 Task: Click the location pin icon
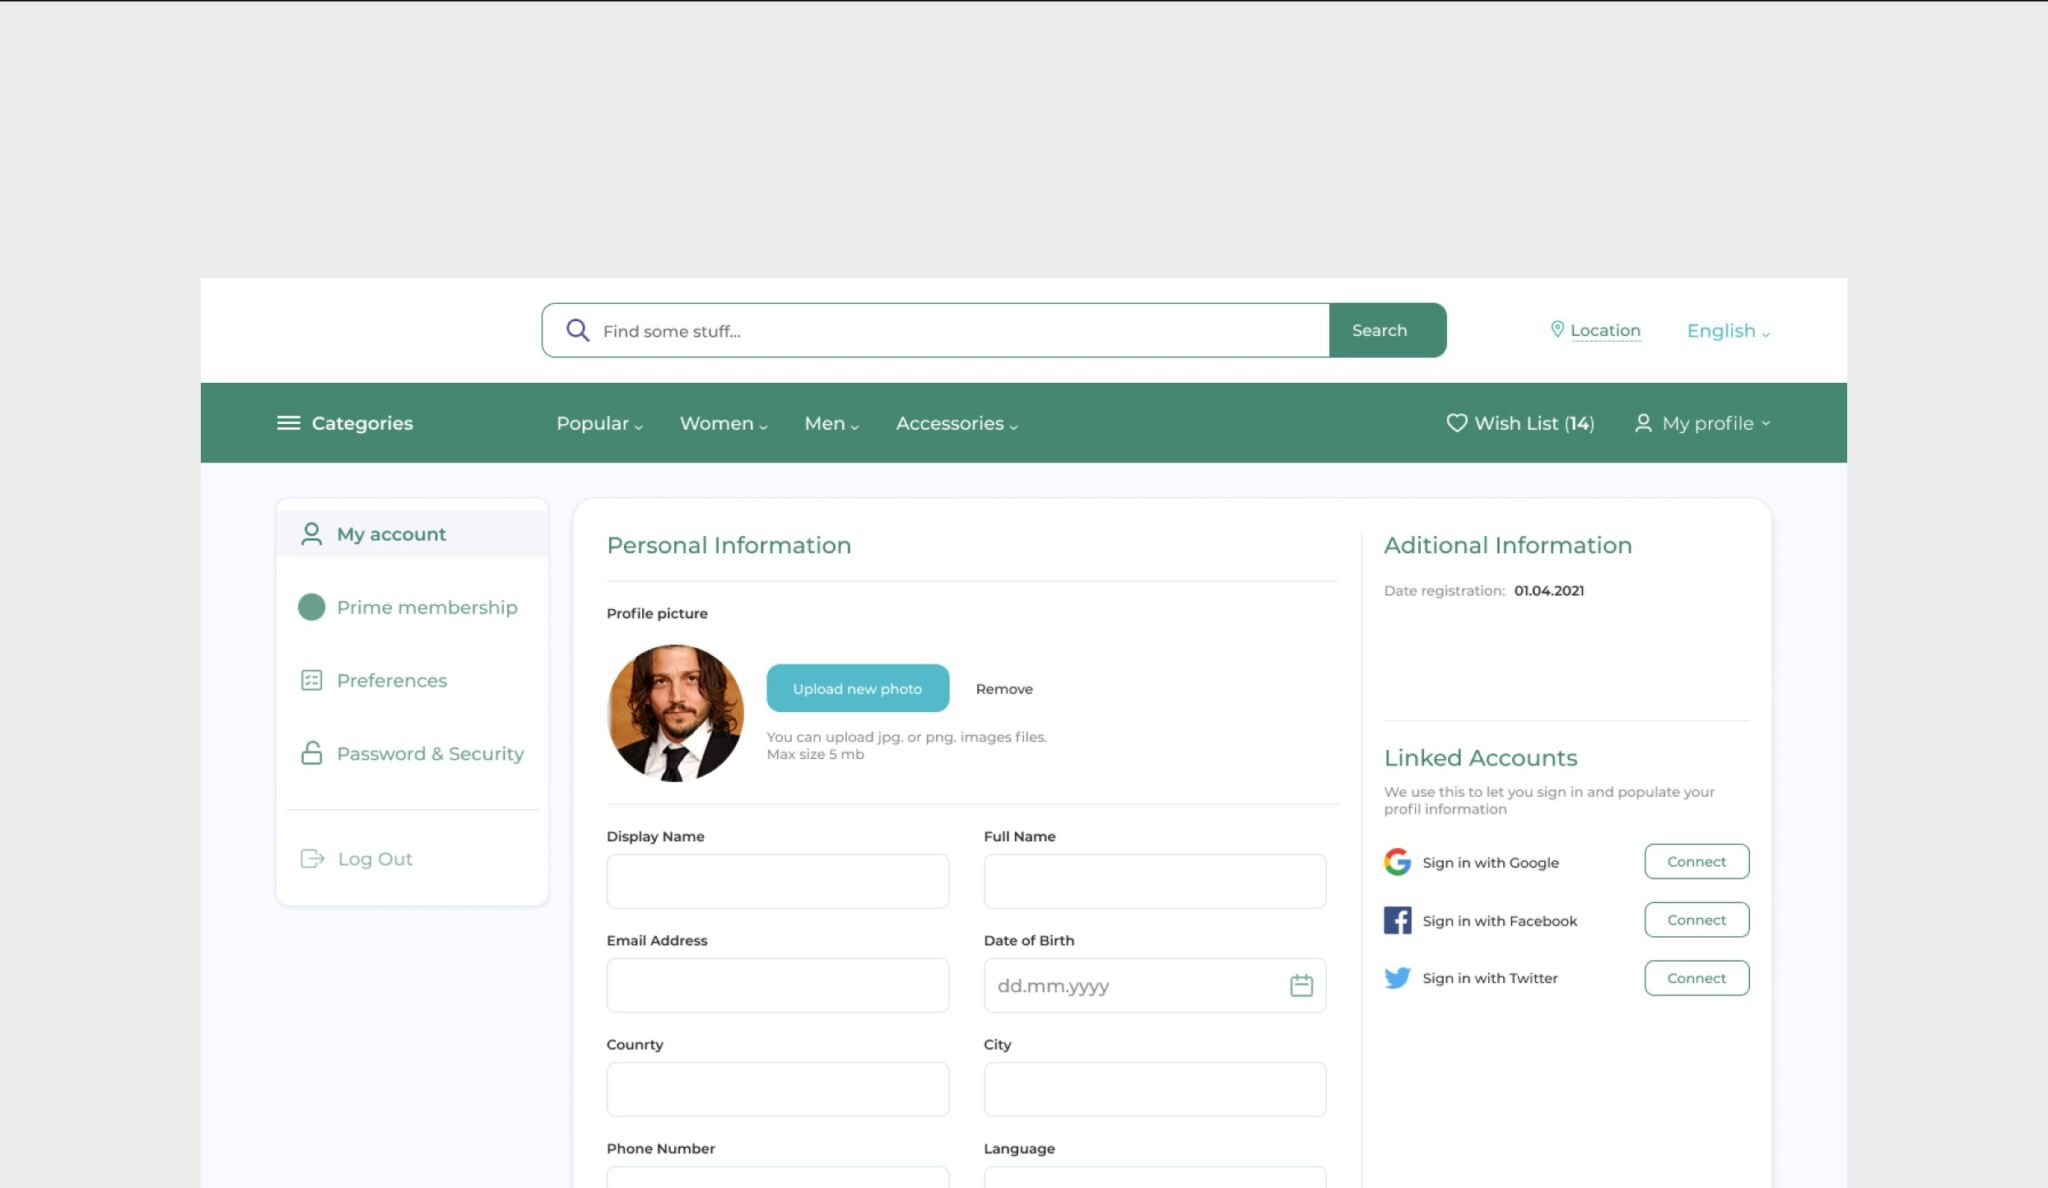pyautogui.click(x=1557, y=329)
